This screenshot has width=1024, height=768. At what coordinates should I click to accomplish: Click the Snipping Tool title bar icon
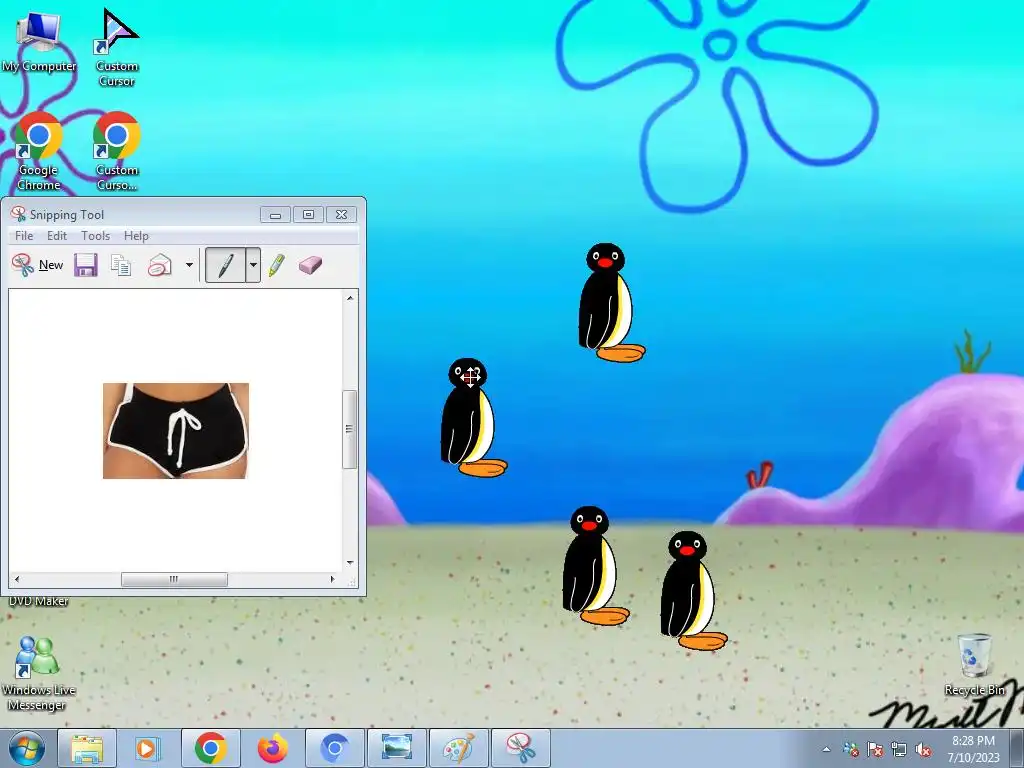(18, 214)
